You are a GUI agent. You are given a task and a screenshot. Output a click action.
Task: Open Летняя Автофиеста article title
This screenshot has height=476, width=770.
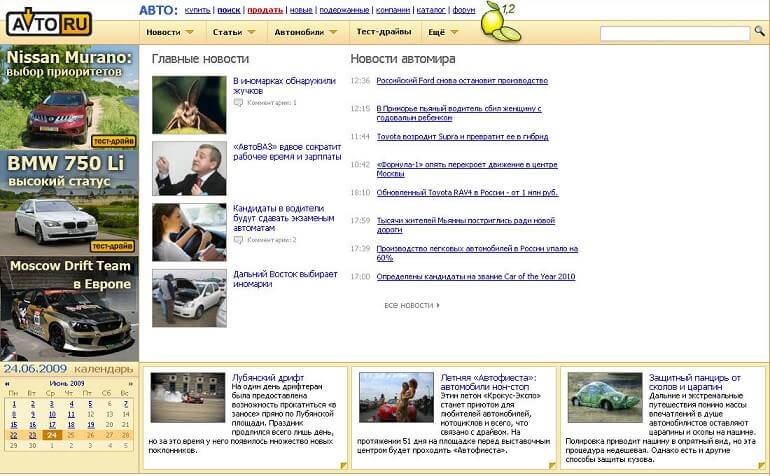[x=488, y=382]
